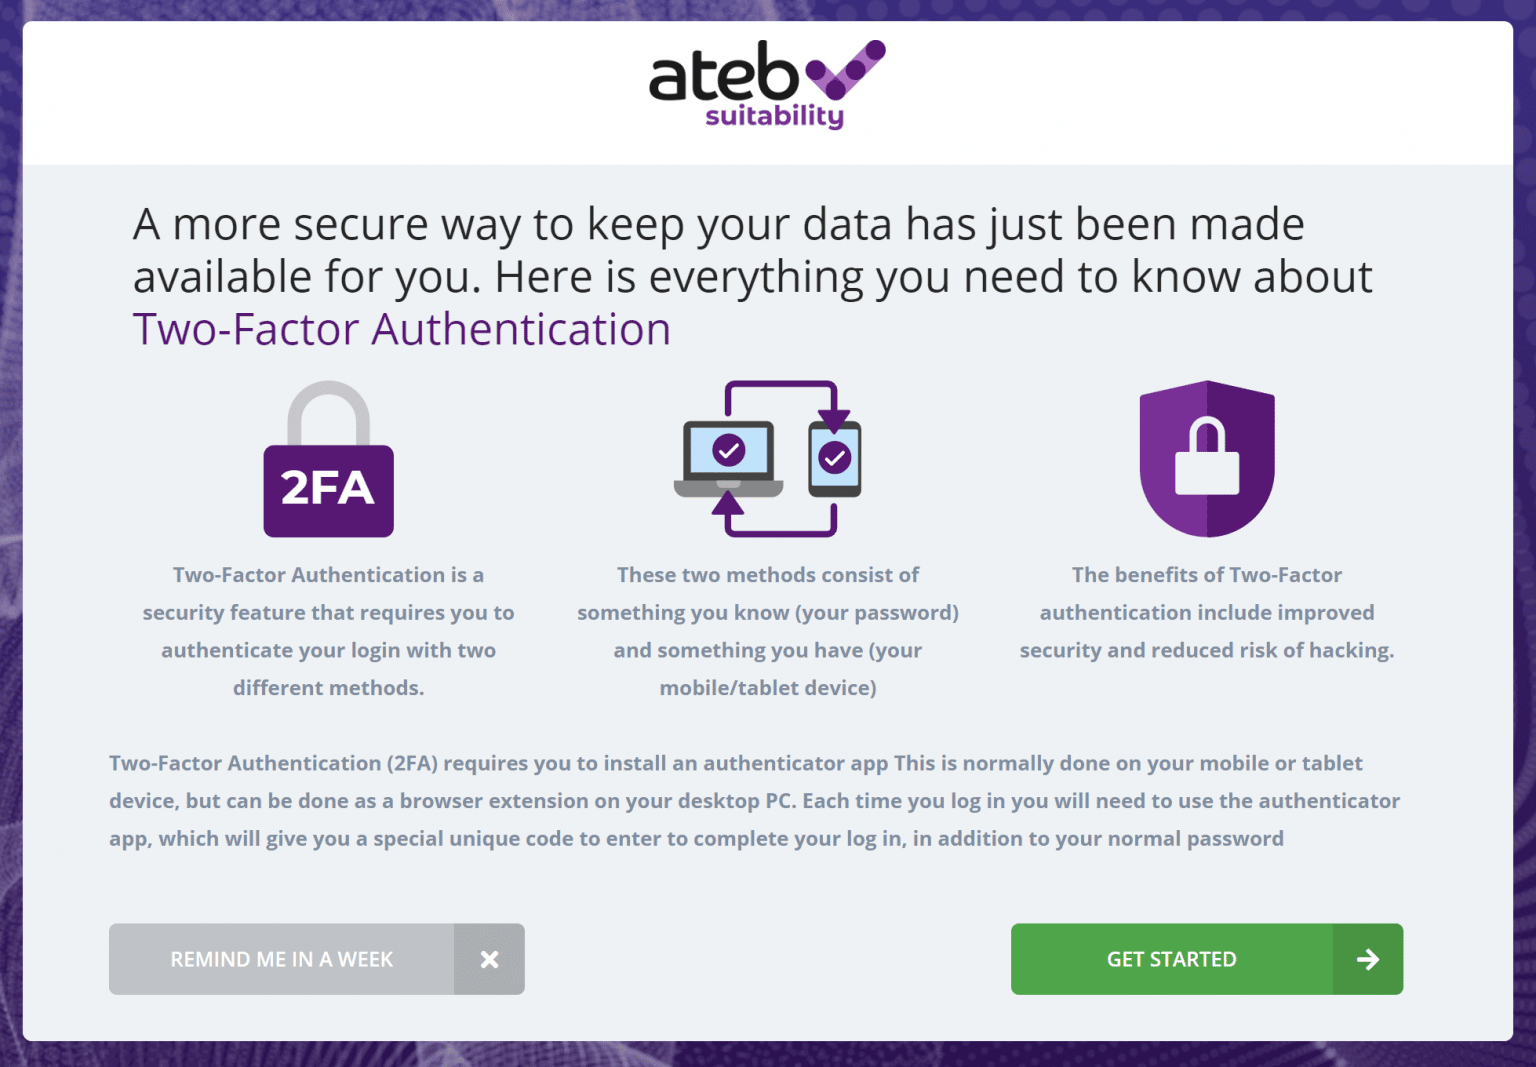Click the benefits of Two-Factor text block
Image resolution: width=1536 pixels, height=1067 pixels.
(x=1206, y=612)
